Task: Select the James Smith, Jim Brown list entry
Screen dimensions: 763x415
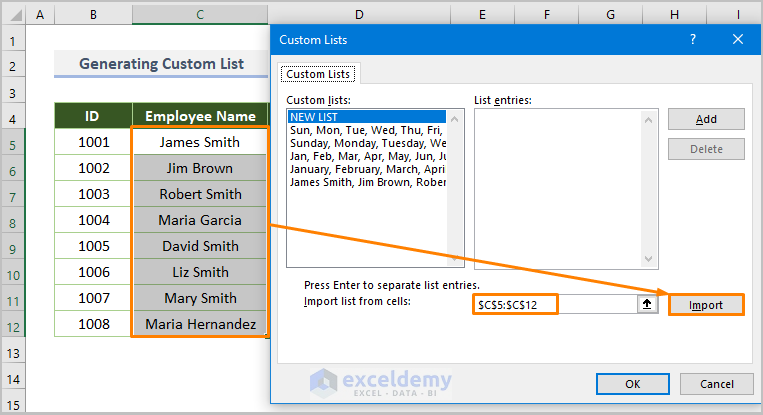Action: [367, 182]
